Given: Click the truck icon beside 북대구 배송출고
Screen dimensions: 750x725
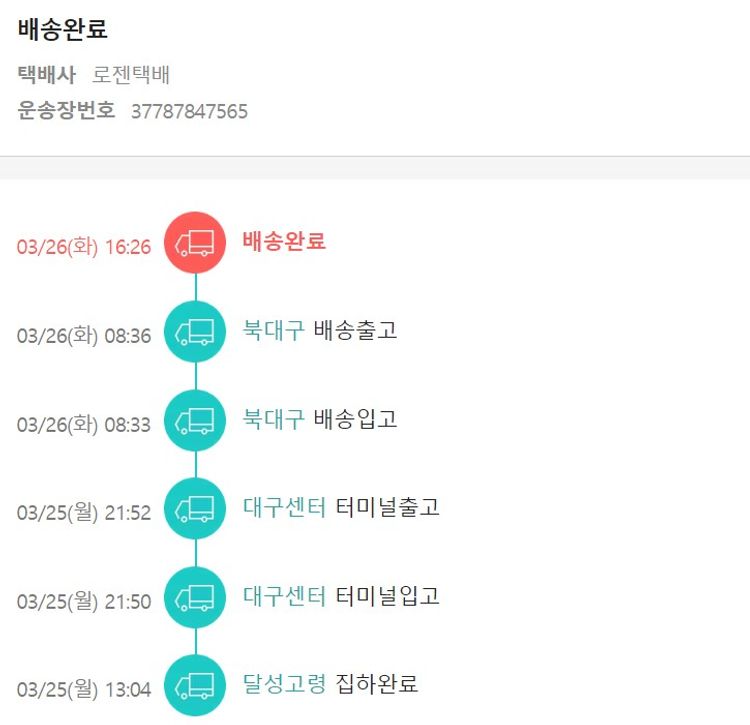Looking at the screenshot, I should pos(195,332).
